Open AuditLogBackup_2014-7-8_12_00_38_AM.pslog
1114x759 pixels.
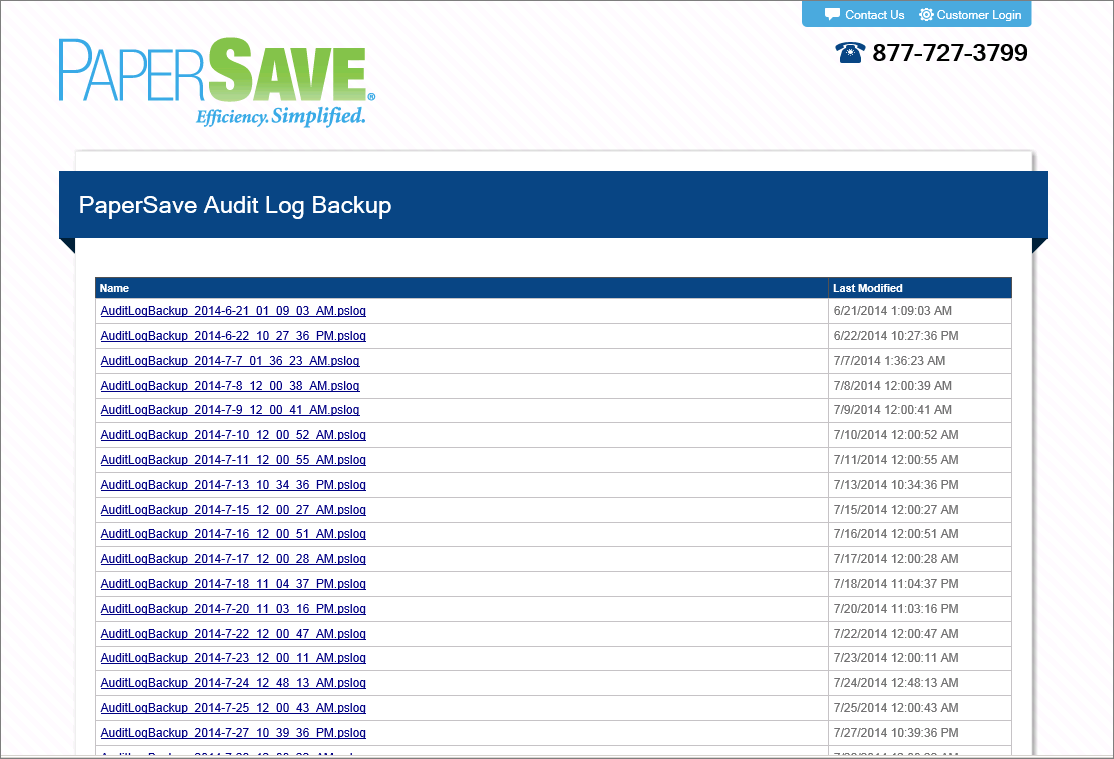point(230,385)
